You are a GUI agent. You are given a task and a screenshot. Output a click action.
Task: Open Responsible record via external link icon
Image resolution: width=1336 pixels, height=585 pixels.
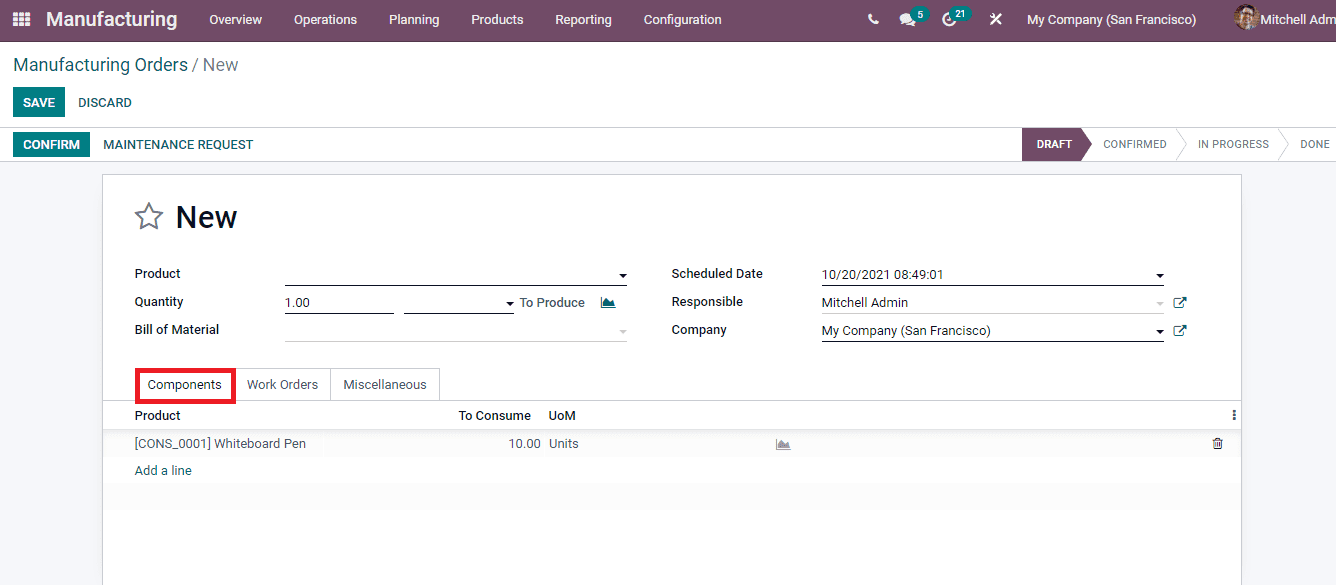1180,301
